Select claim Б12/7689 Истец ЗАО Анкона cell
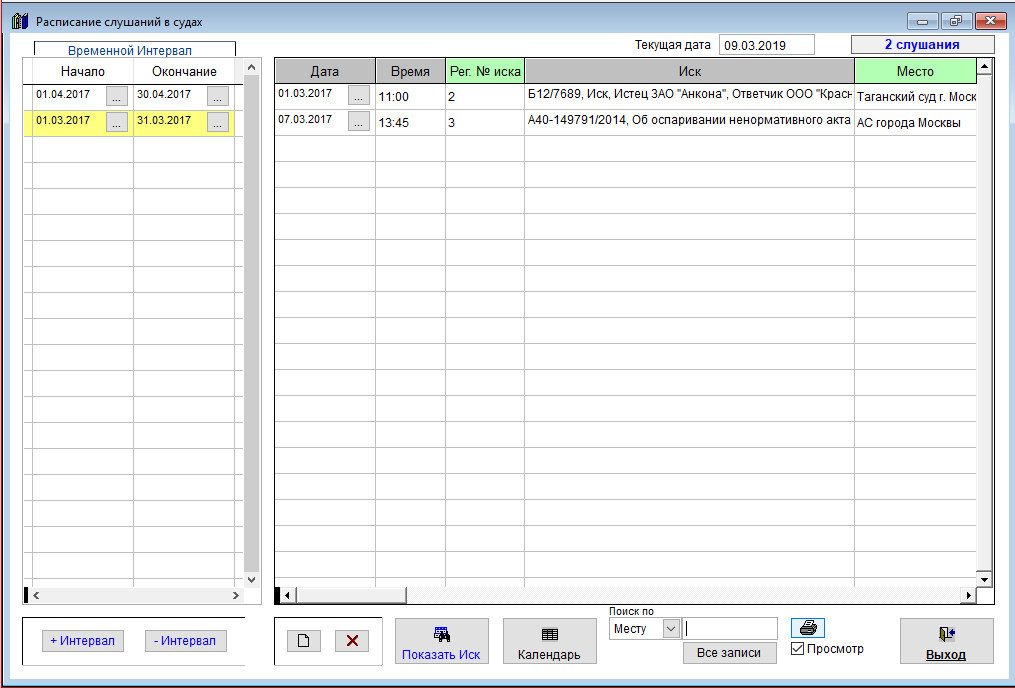 (689, 96)
